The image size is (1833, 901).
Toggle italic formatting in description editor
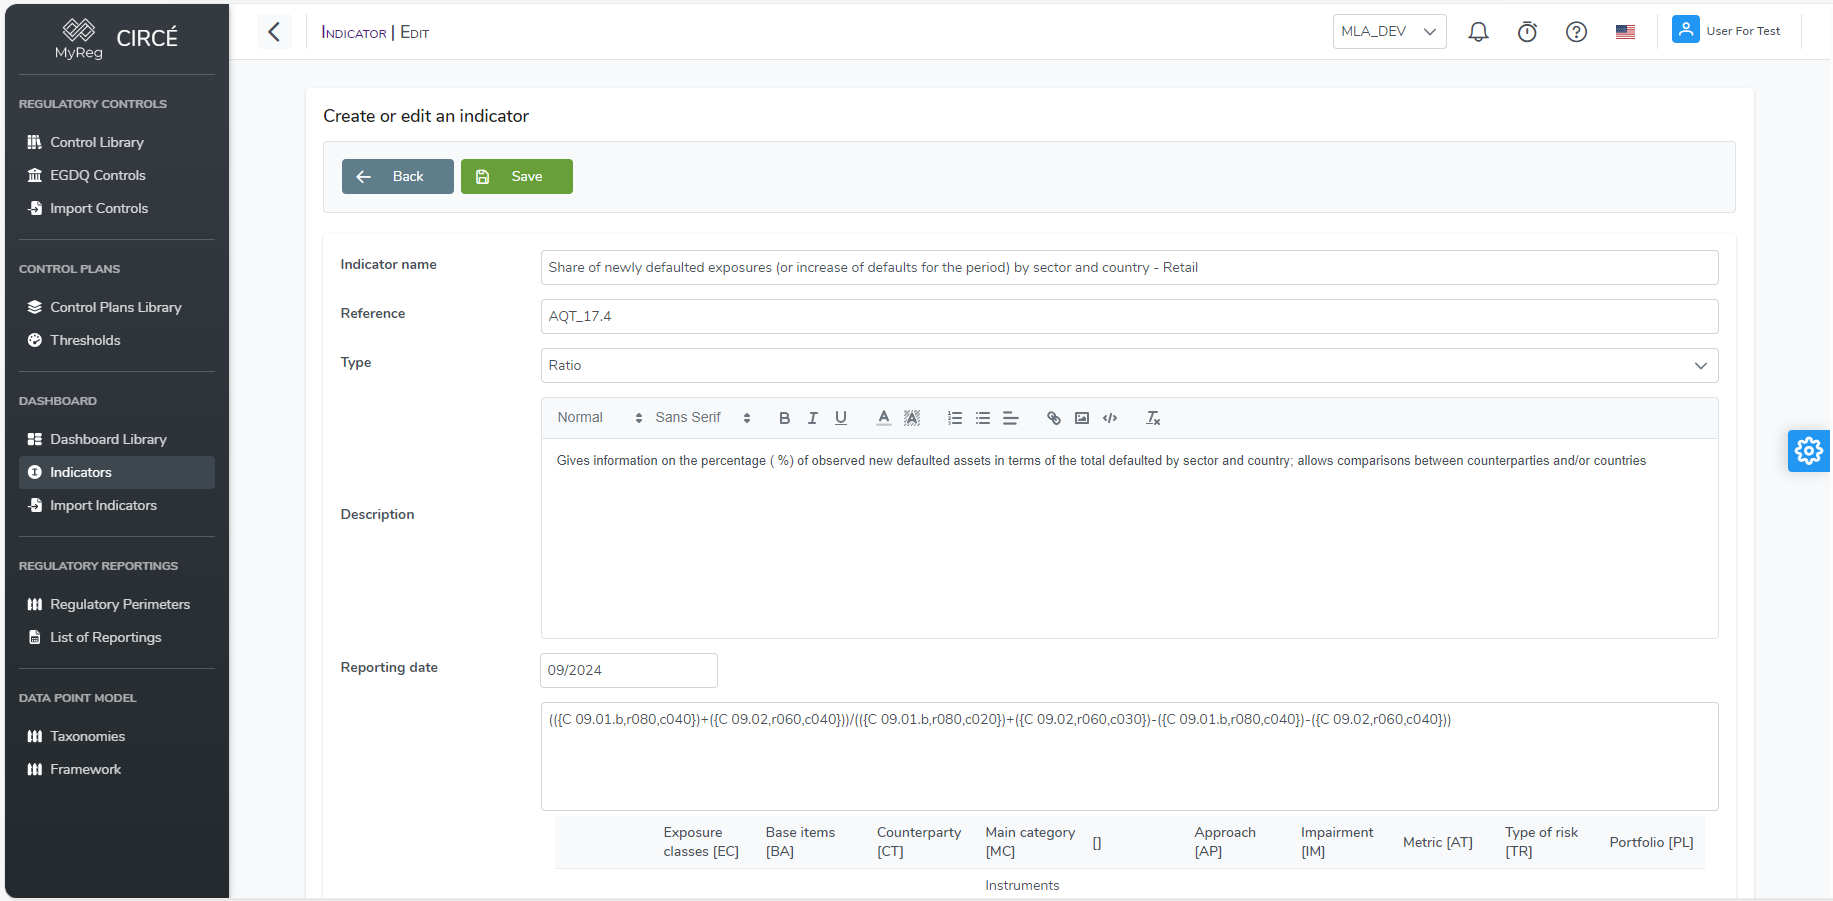point(812,418)
